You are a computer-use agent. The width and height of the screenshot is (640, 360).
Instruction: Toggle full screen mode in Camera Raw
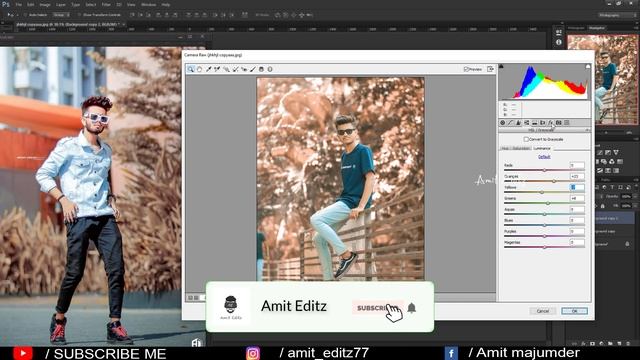coord(490,69)
